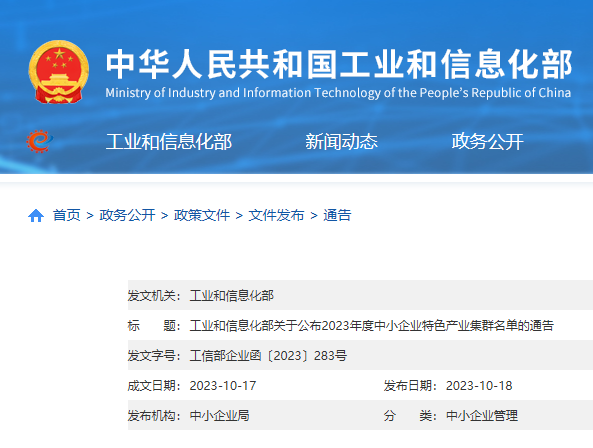Open 文件发布 breadcrumb link
Viewport: 593px width, 448px height.
pos(276,215)
